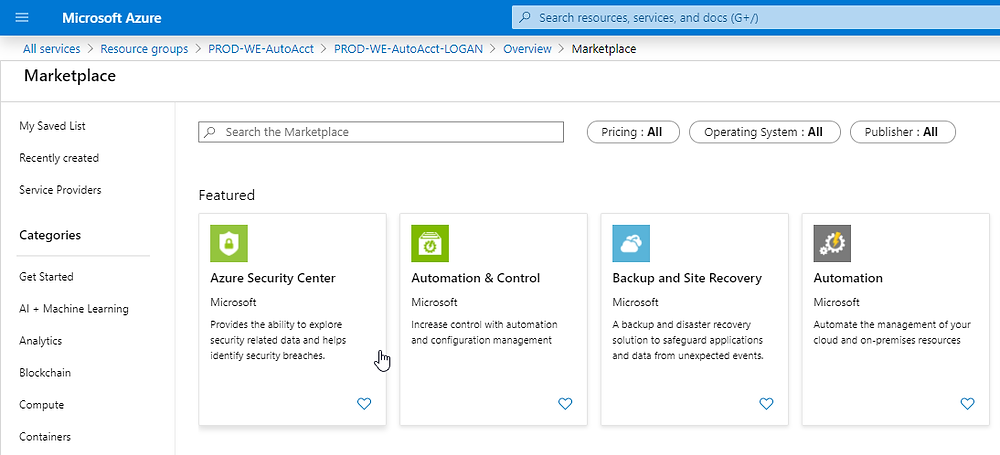Image resolution: width=1000 pixels, height=455 pixels.
Task: Choose the Analytics category
Action: pyautogui.click(x=40, y=340)
